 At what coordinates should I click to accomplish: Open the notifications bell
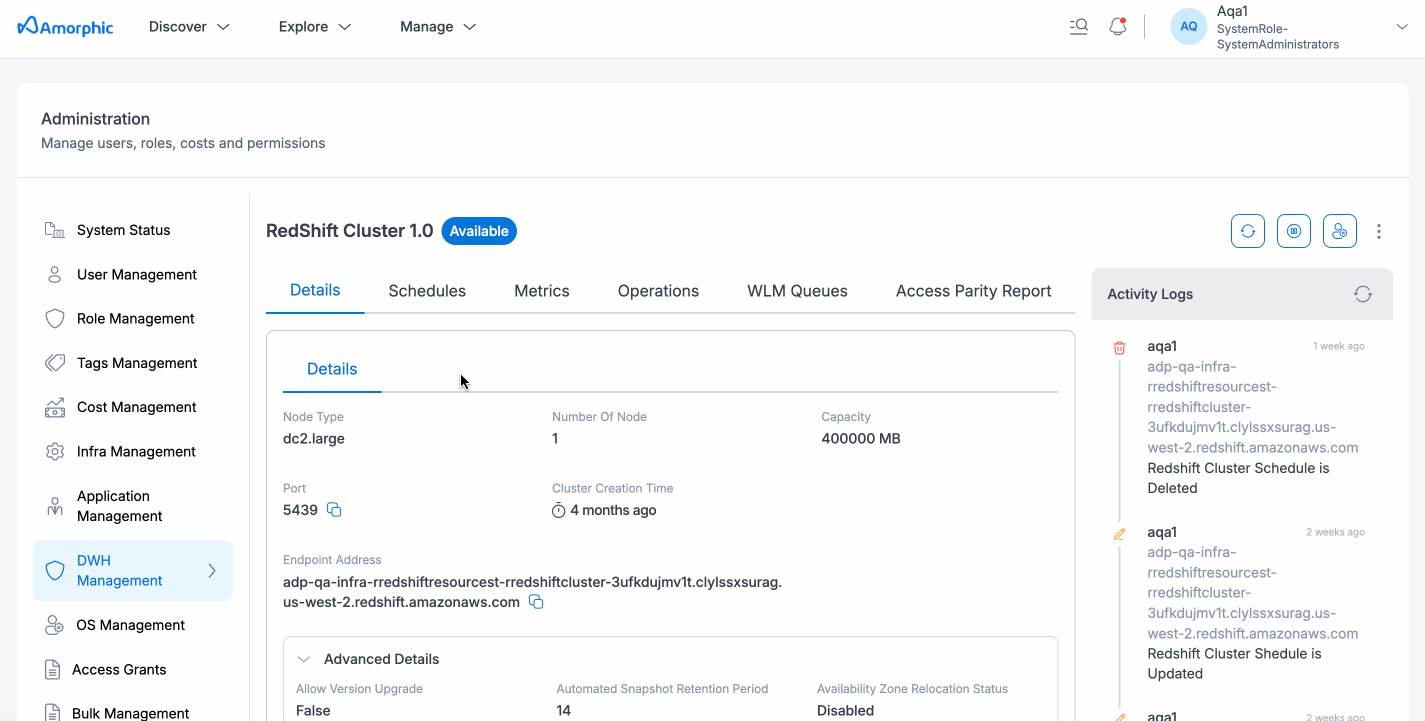(1118, 27)
